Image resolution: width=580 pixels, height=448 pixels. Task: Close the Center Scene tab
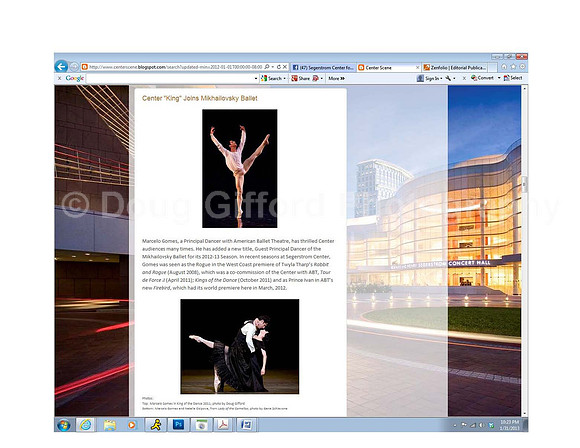pos(418,67)
